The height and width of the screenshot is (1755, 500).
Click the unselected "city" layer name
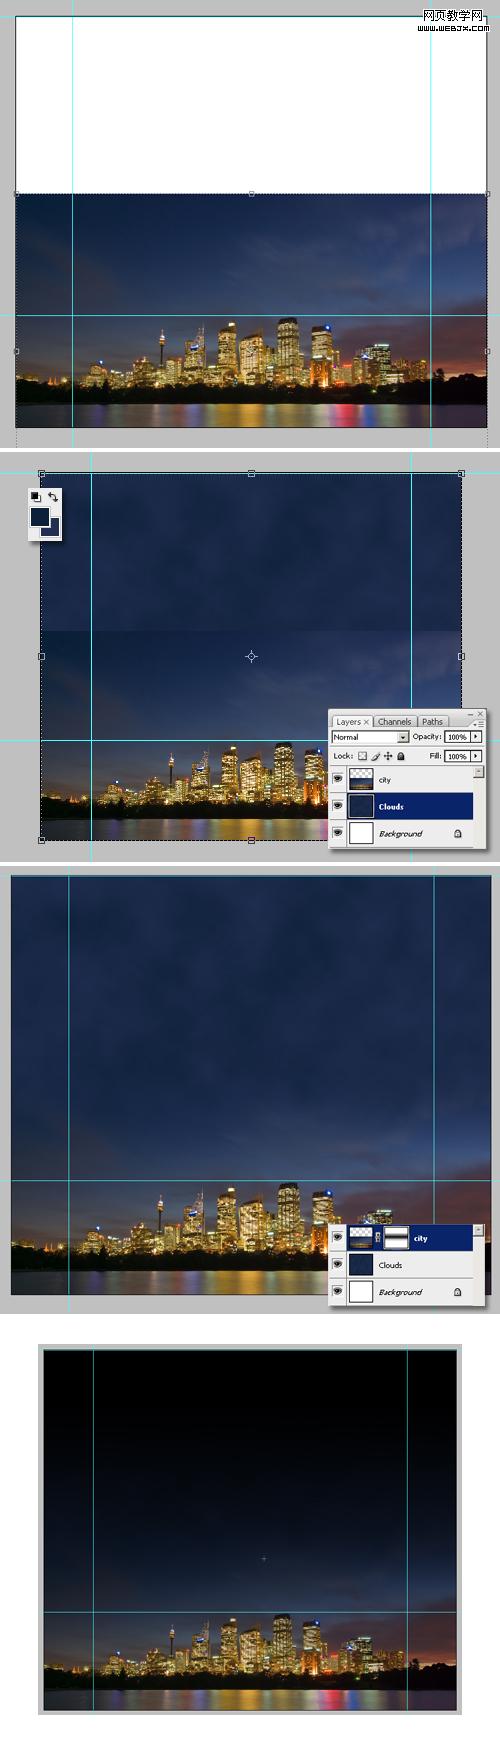coord(385,780)
